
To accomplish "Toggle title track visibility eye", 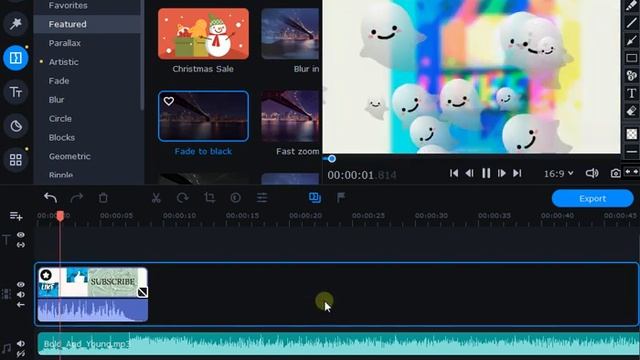I will click(21, 235).
